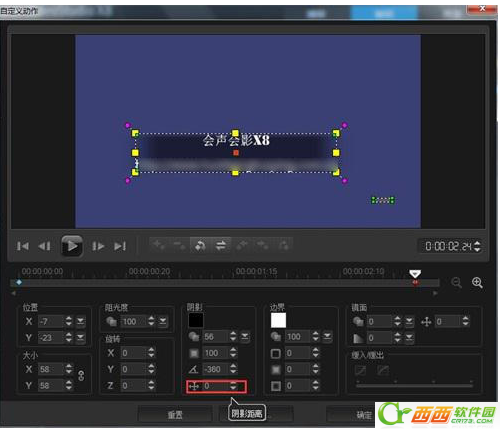Select the red end keyframe on the timeline

[x=415, y=283]
